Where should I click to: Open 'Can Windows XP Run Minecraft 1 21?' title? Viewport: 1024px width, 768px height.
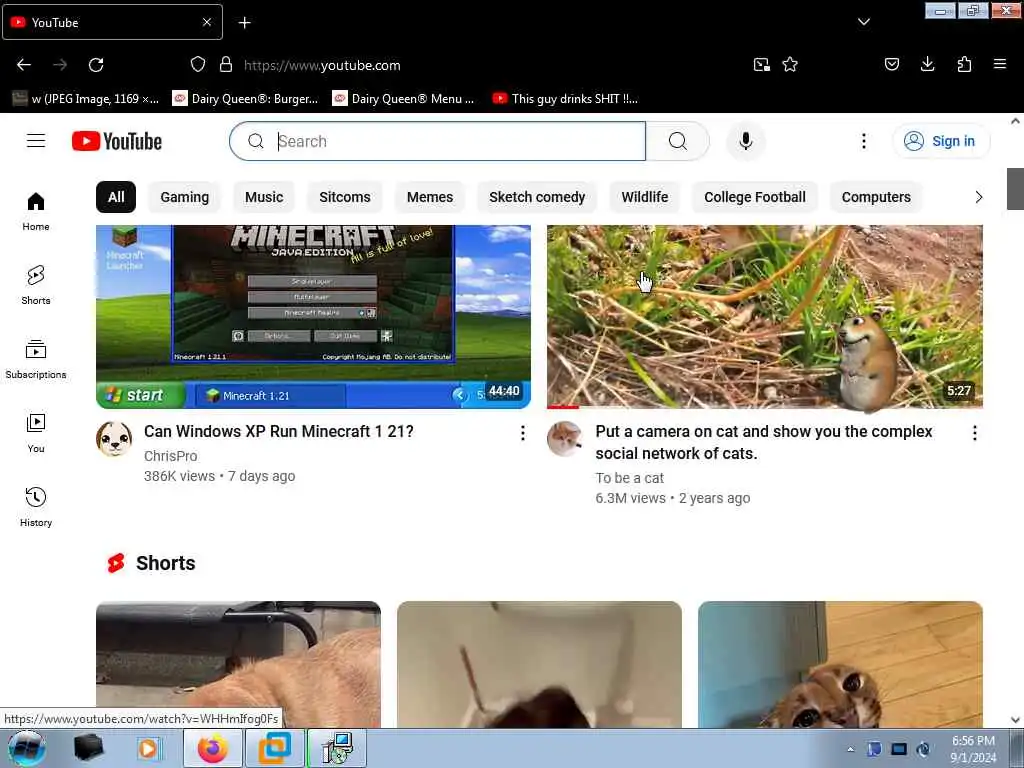[x=279, y=432]
